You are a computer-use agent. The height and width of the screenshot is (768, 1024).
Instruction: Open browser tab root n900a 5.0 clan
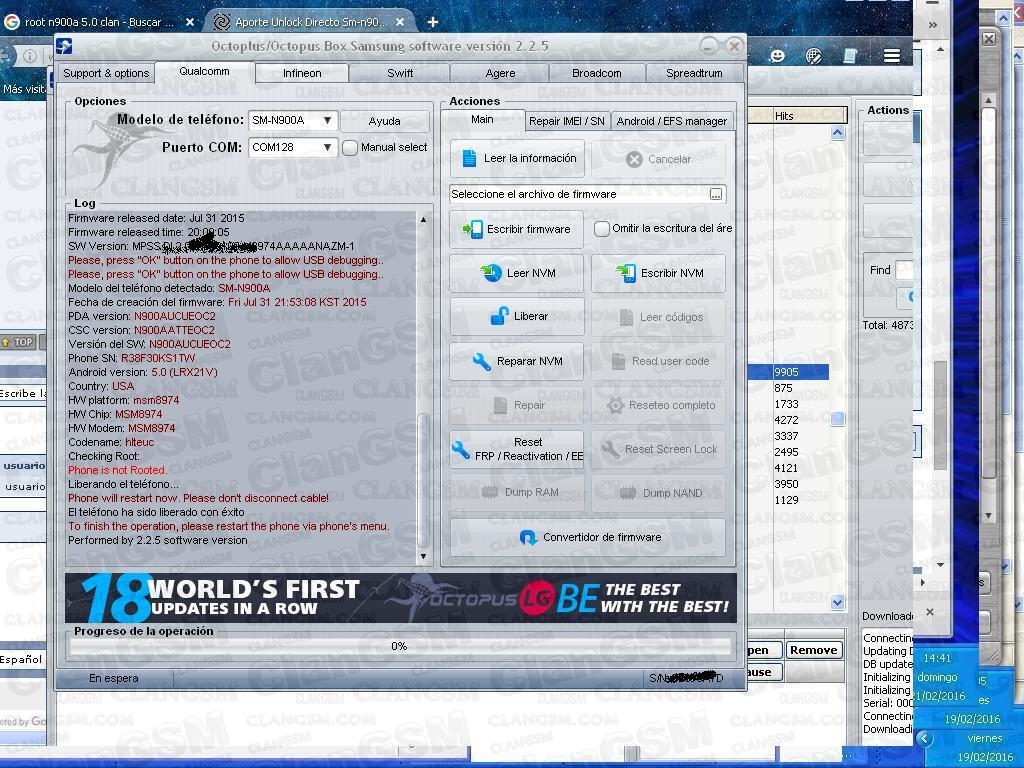(99, 22)
